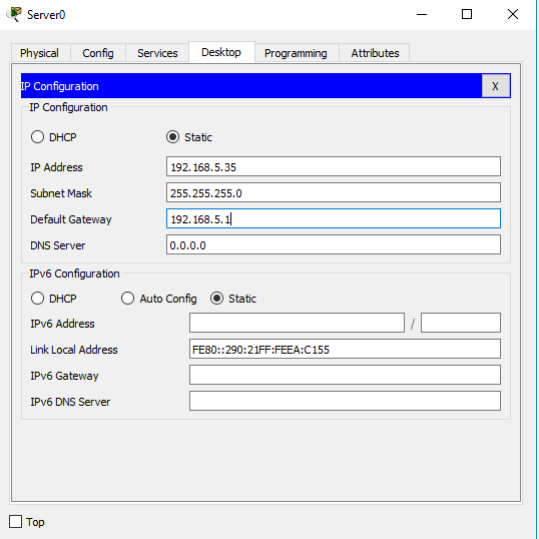Go to the Programming tab
Viewport: 539px width, 539px height.
[296, 53]
